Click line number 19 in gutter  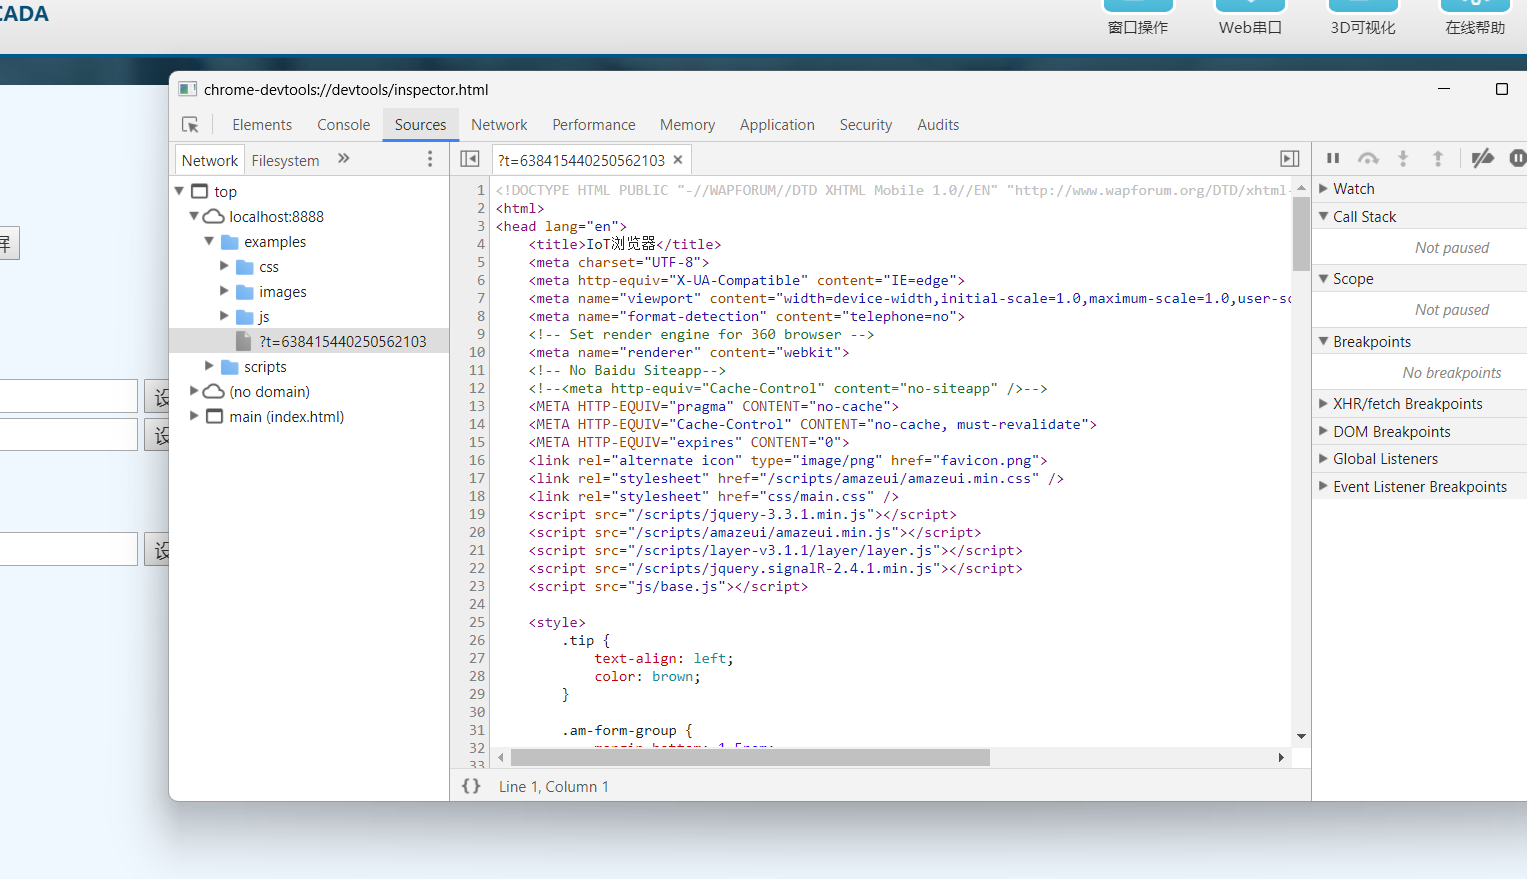(x=477, y=514)
